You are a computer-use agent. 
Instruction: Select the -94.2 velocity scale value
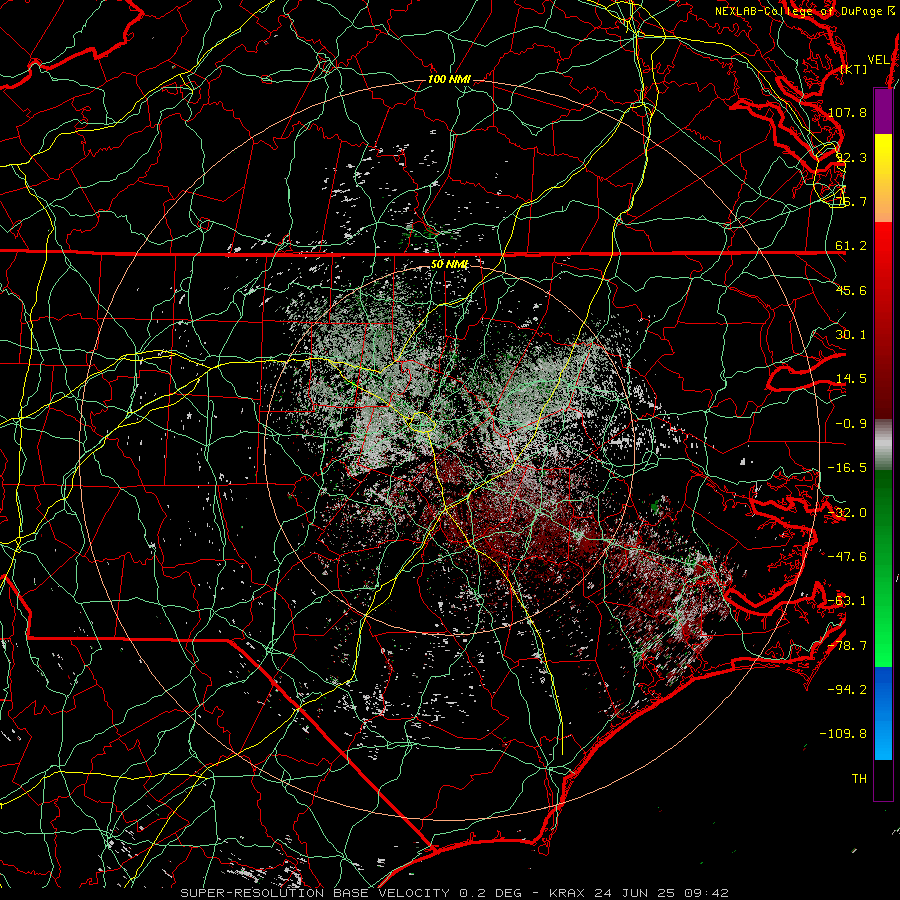[x=847, y=690]
